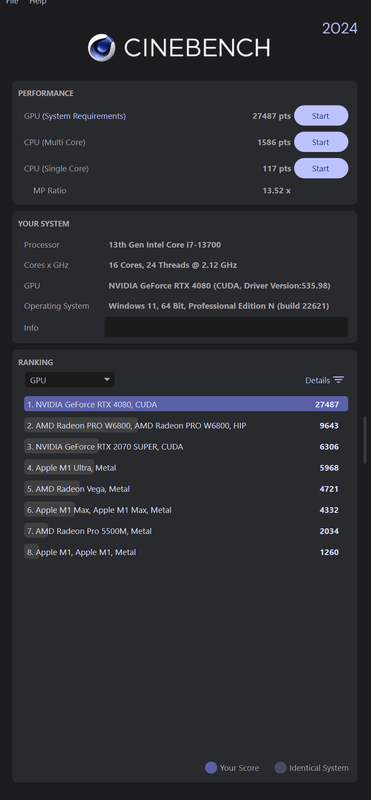This screenshot has width=371, height=800.
Task: Click the Details link in Ranking
Action: pyautogui.click(x=317, y=381)
